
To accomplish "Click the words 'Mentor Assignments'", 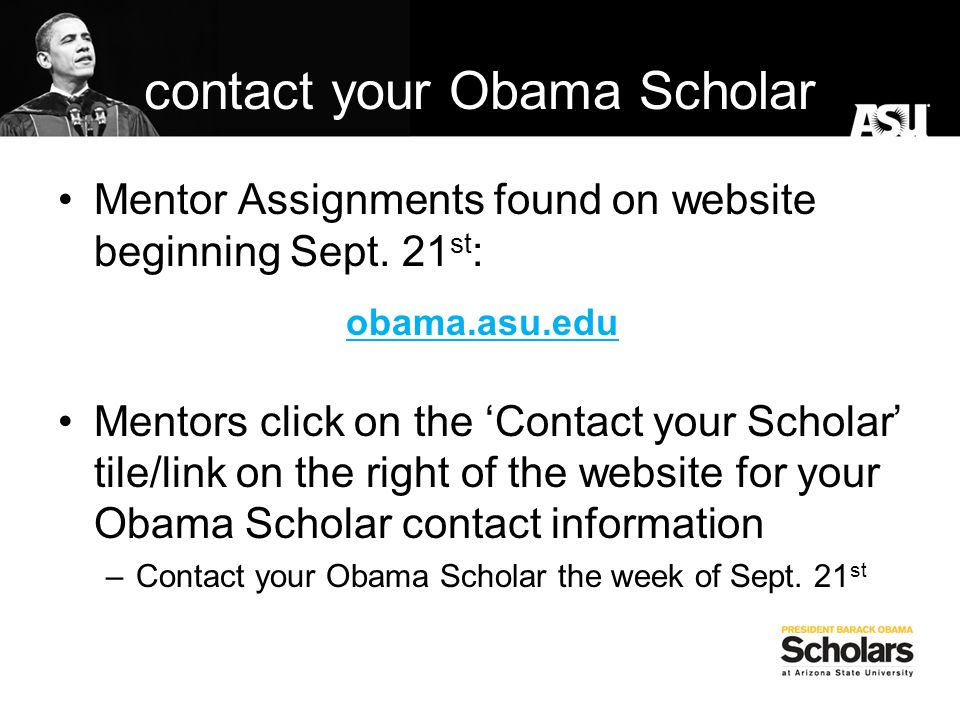I will click(x=289, y=201).
